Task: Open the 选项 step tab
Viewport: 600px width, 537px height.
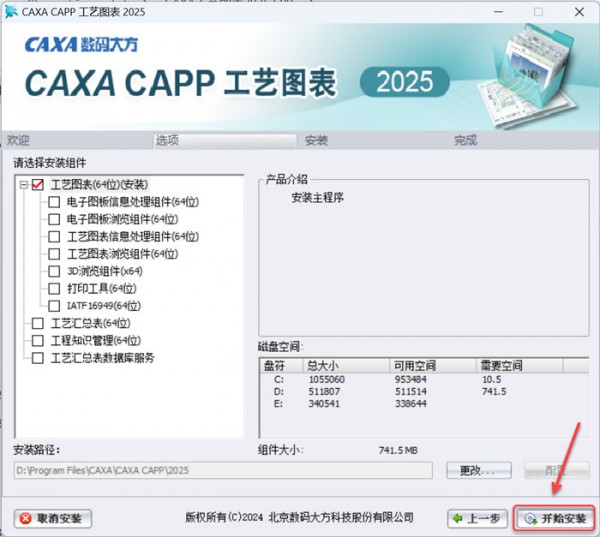Action: click(x=225, y=140)
